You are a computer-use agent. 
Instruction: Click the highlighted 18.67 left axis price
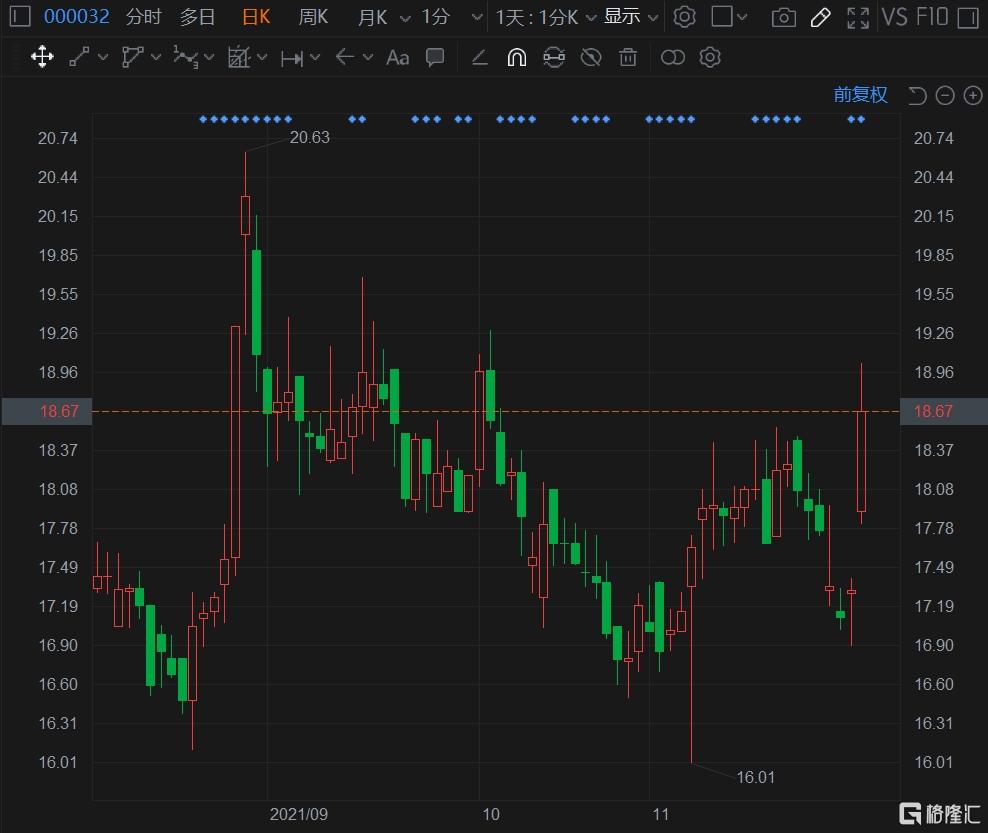coord(47,411)
